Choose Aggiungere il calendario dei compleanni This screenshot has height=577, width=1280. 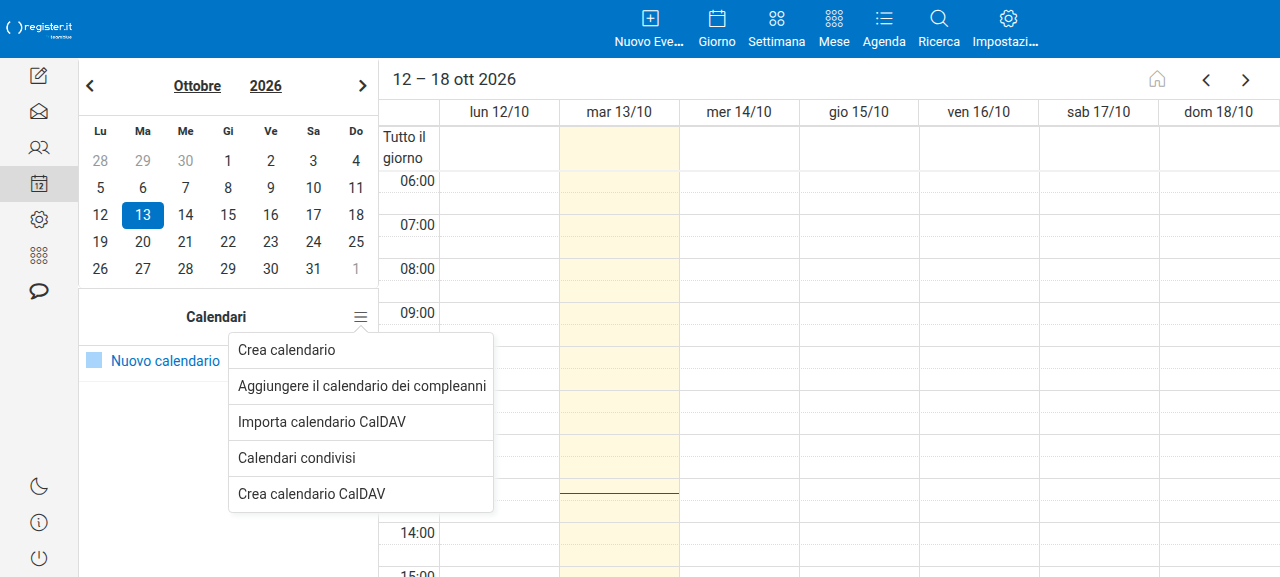[361, 387]
